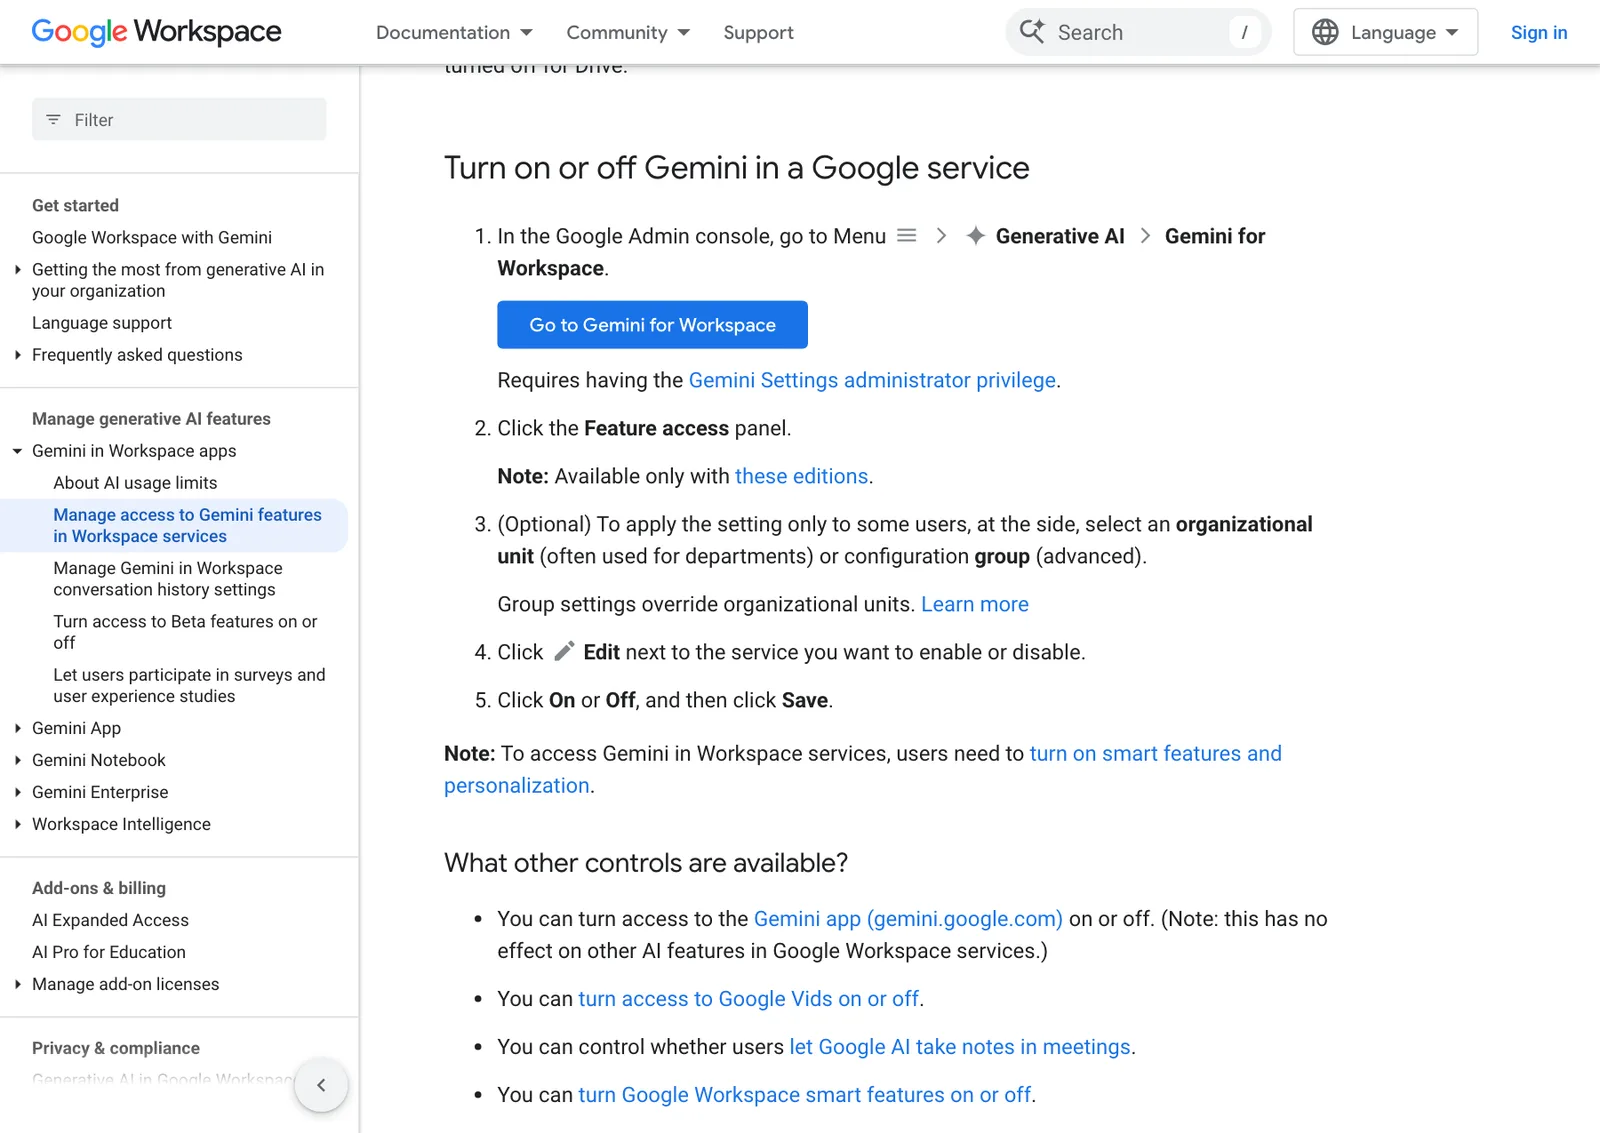Open the Gemini app (gemini.google.com) link

(908, 919)
